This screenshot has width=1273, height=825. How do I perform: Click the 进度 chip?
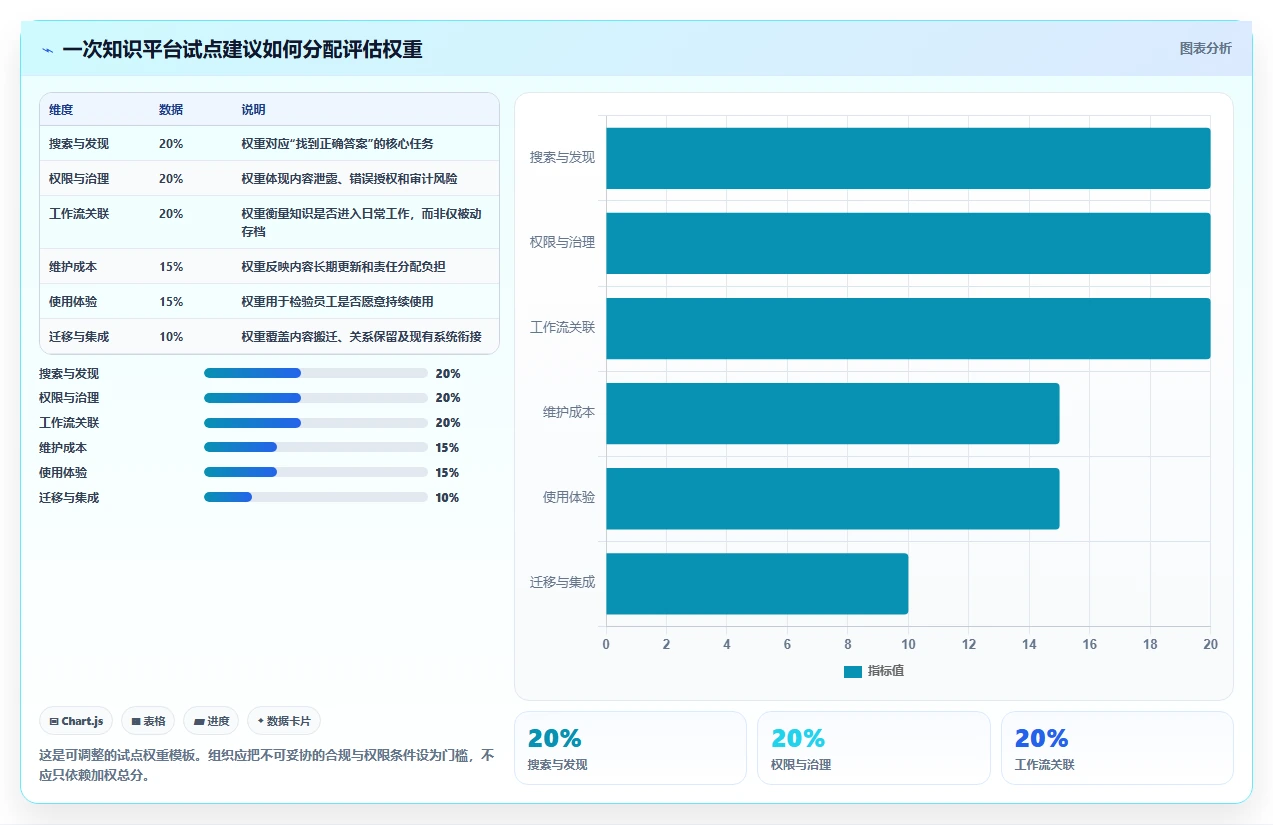[x=211, y=721]
